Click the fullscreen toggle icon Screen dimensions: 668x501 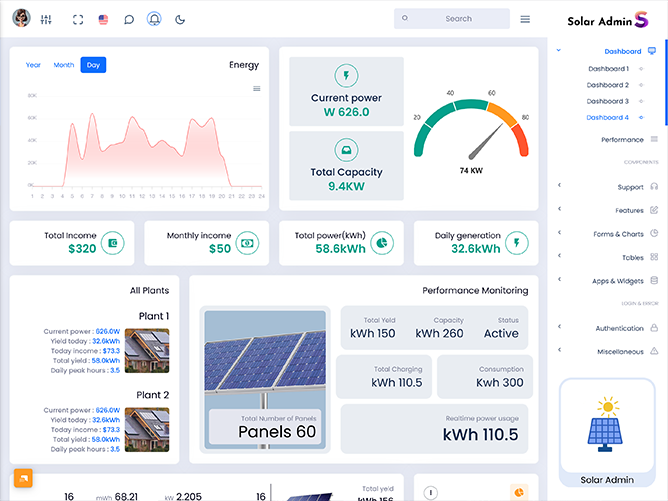pyautogui.click(x=78, y=19)
